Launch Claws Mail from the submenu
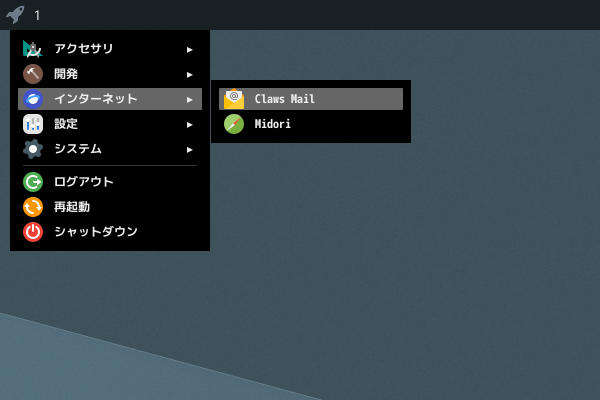 [x=311, y=99]
